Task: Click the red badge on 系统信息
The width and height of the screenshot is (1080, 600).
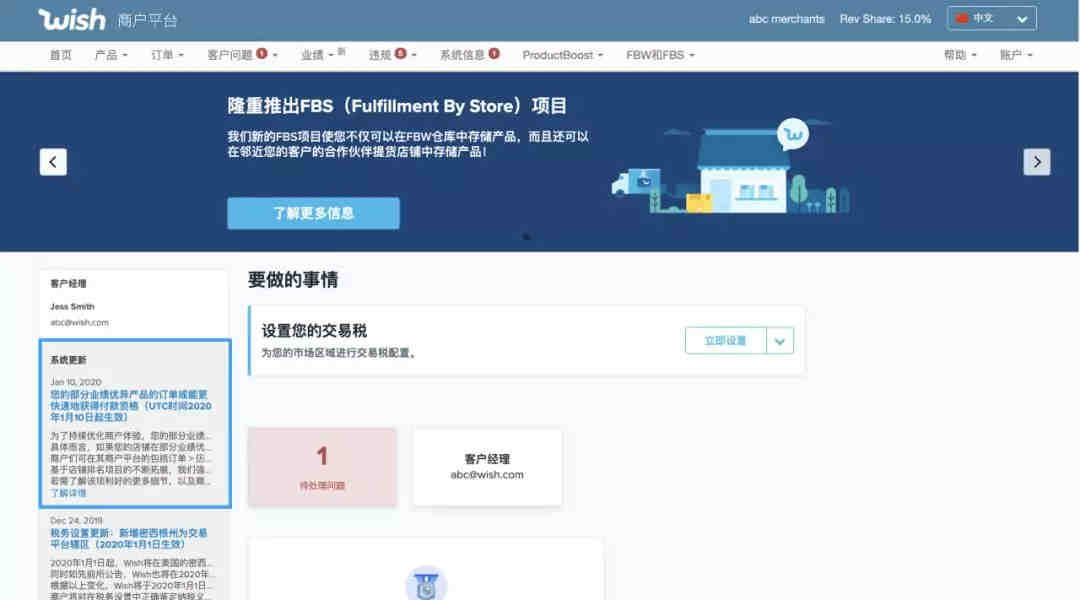Action: [494, 53]
